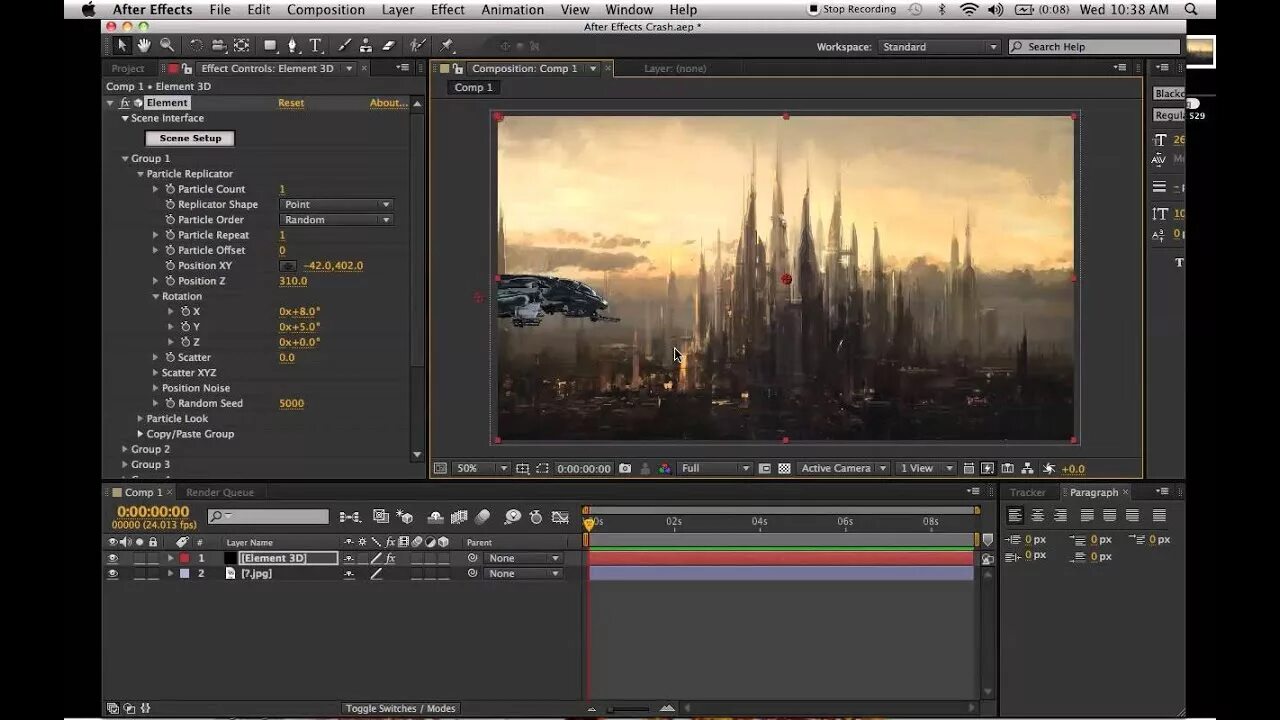
Task: Toggle visibility of the ?.jpg layer
Action: point(112,574)
